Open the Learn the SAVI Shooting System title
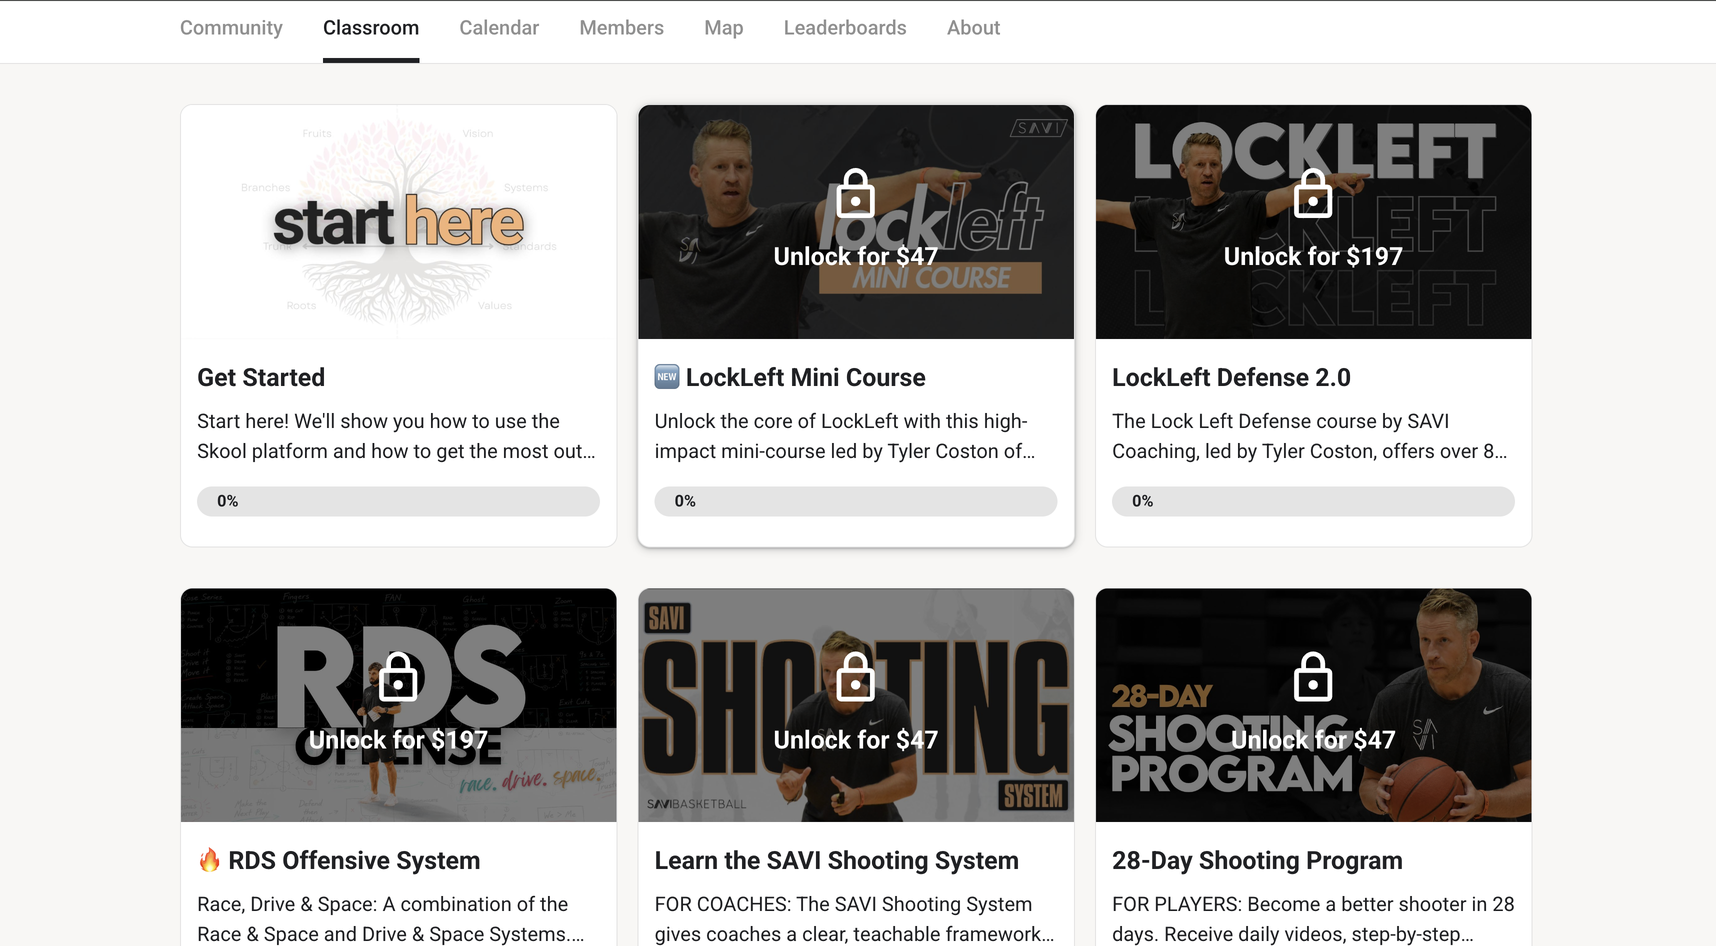This screenshot has height=946, width=1716. 837,860
